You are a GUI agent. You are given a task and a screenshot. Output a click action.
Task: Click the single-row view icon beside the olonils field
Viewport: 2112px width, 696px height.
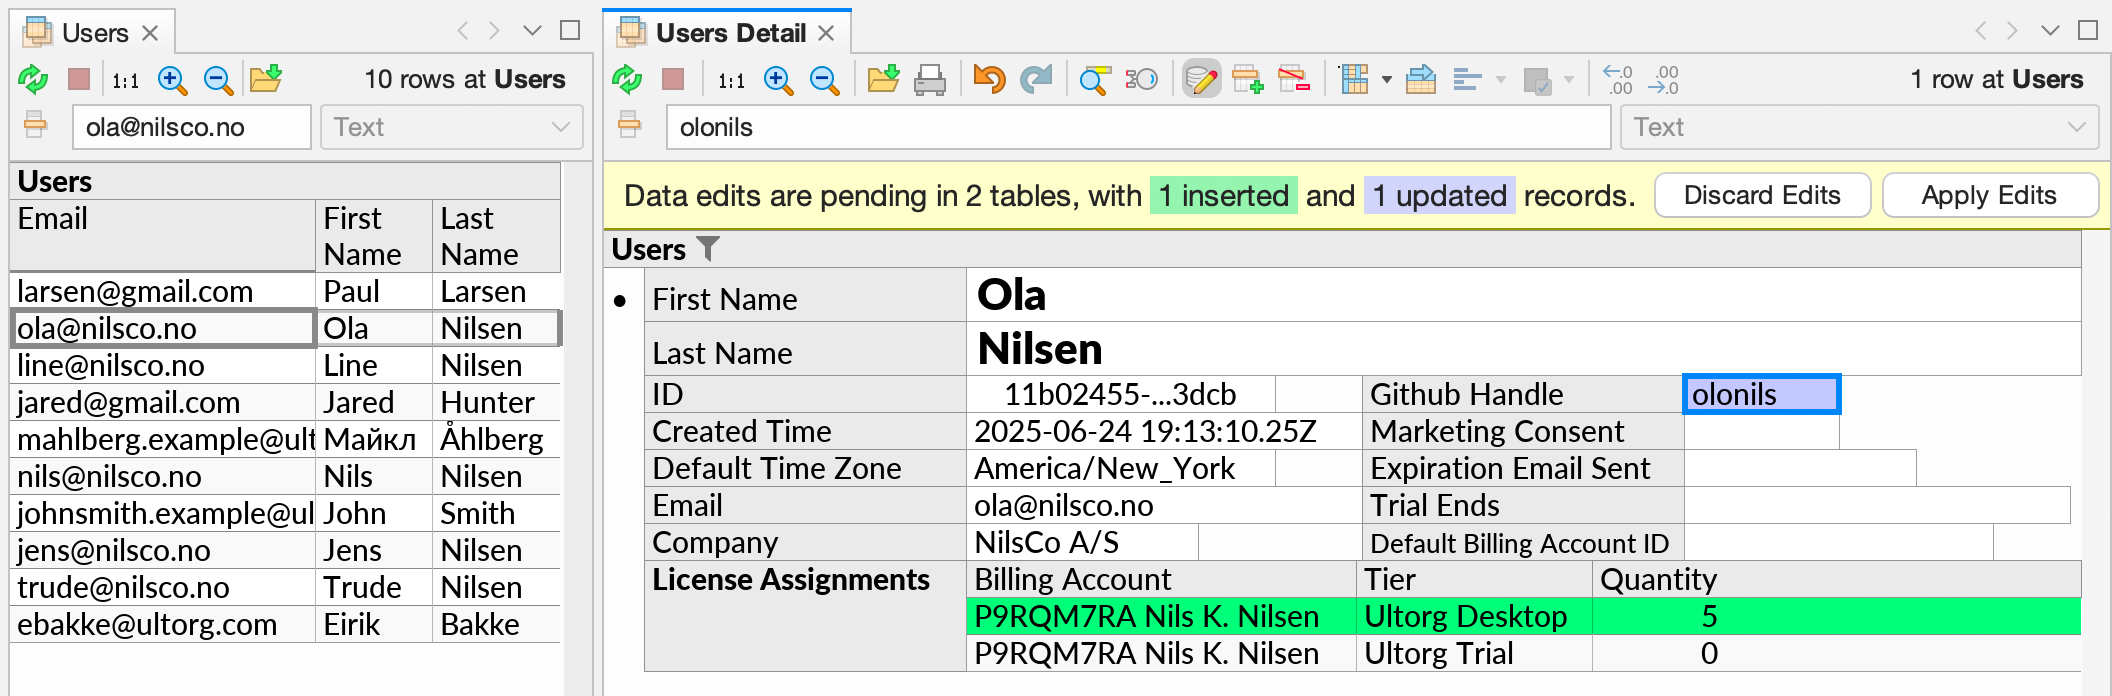pyautogui.click(x=629, y=126)
